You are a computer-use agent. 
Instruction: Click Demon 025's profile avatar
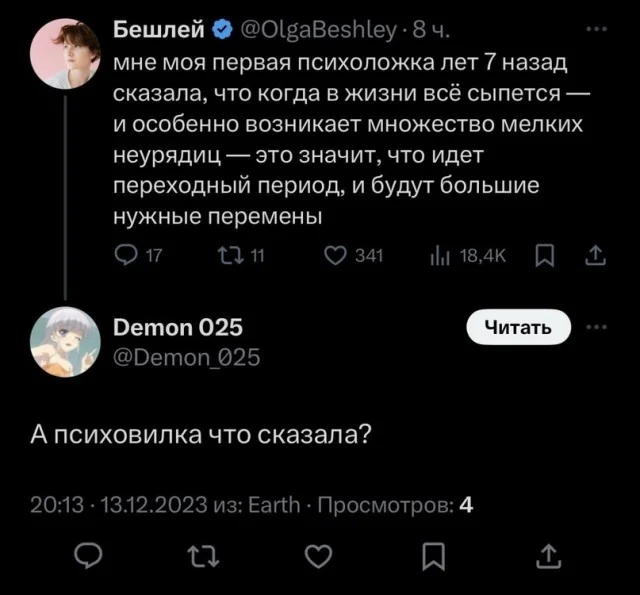tap(66, 340)
